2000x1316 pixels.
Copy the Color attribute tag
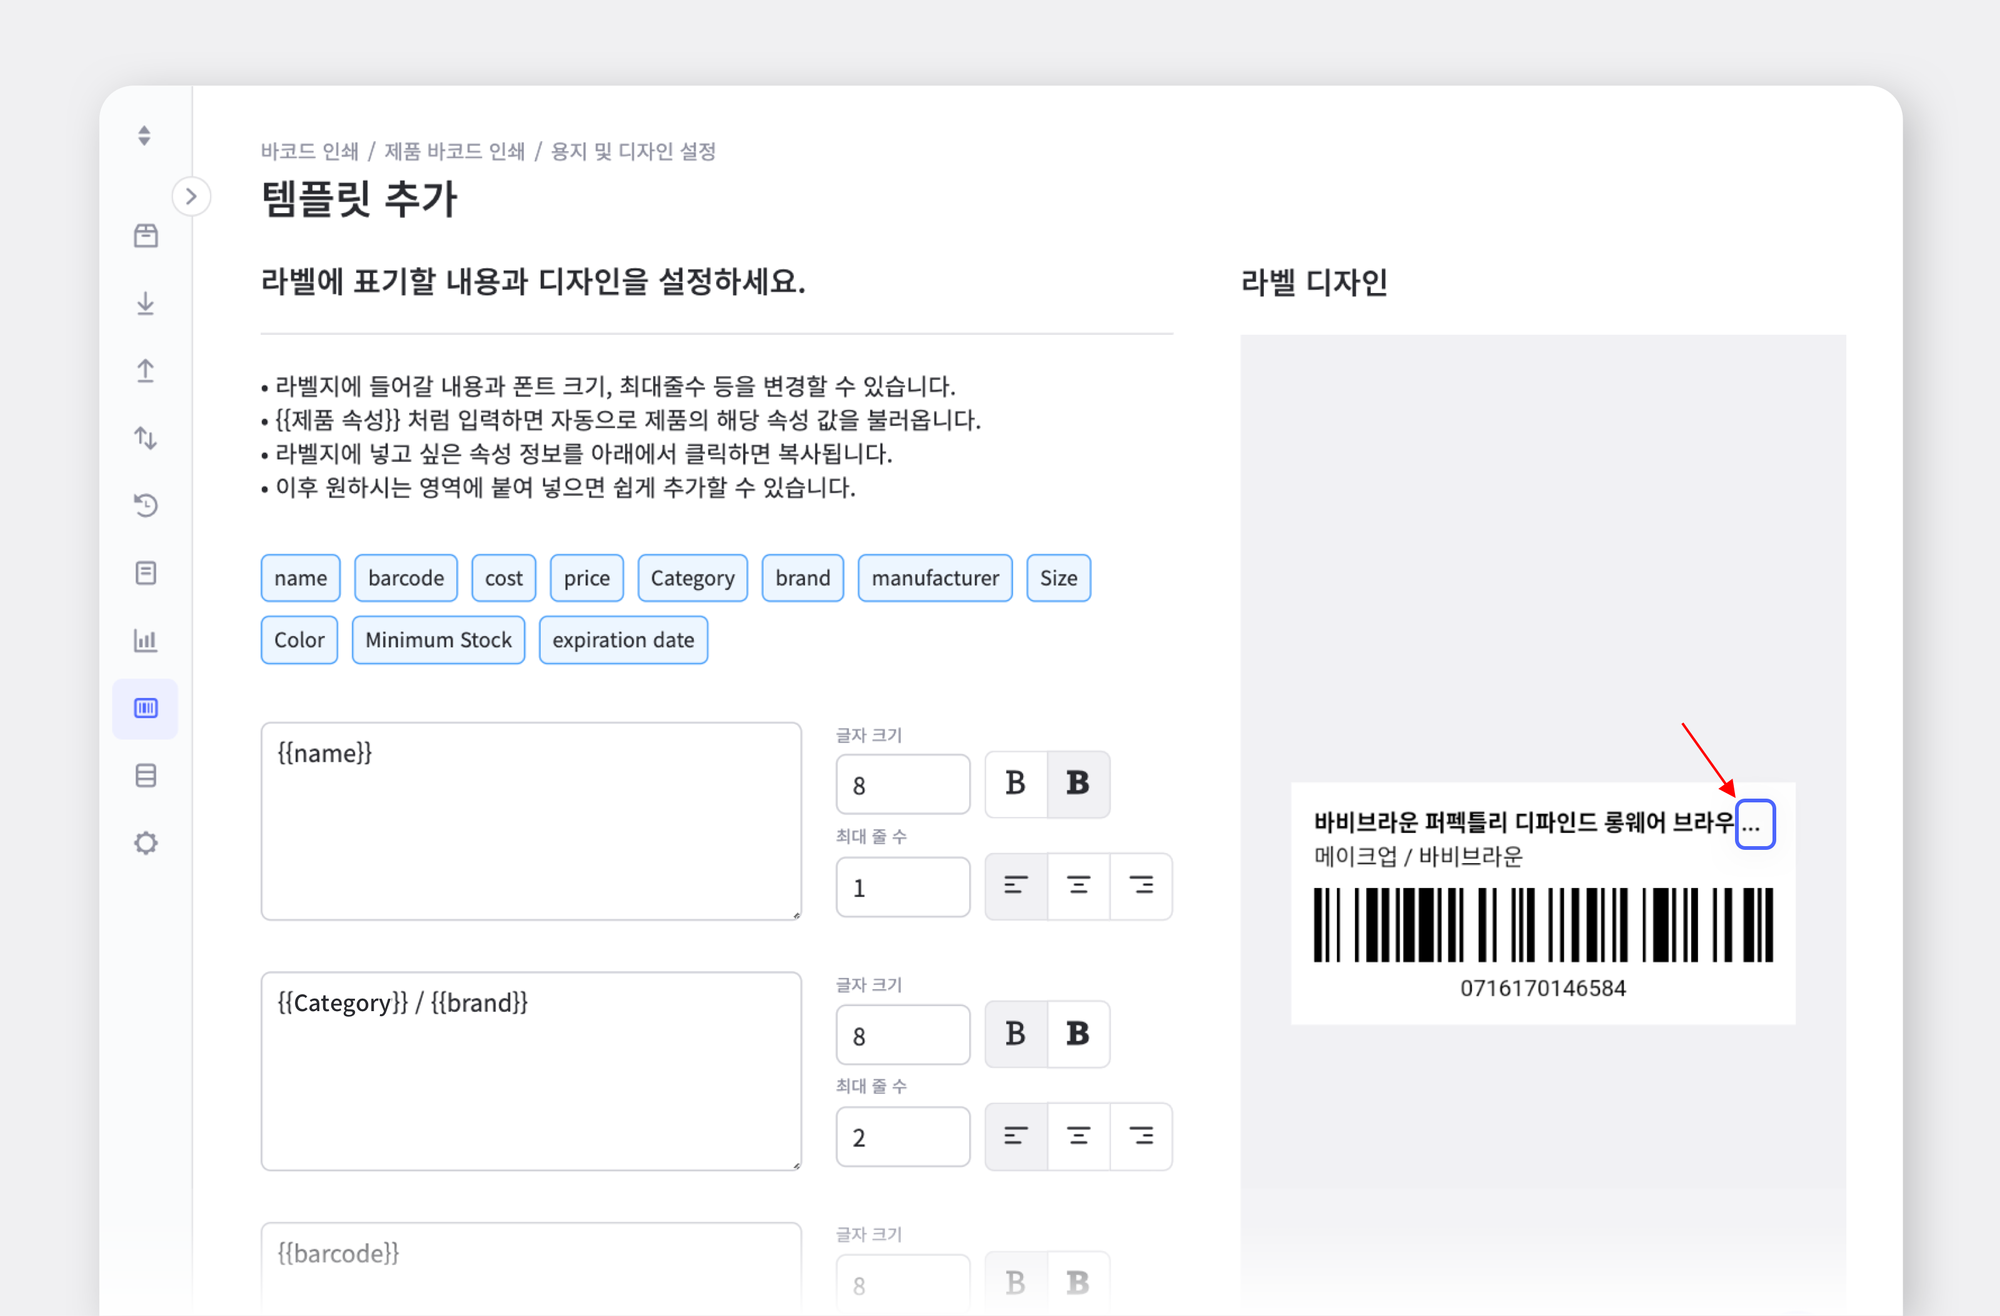[300, 640]
